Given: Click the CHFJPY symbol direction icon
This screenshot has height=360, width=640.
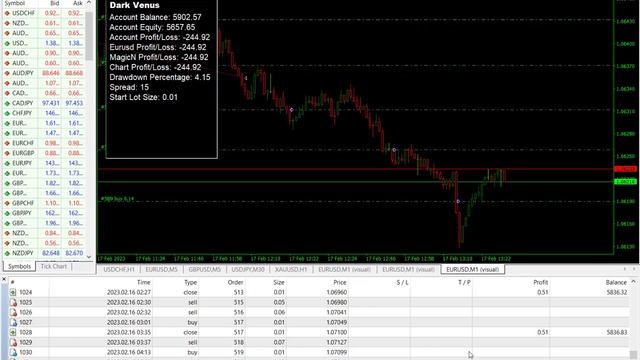Looking at the screenshot, I should coord(7,113).
